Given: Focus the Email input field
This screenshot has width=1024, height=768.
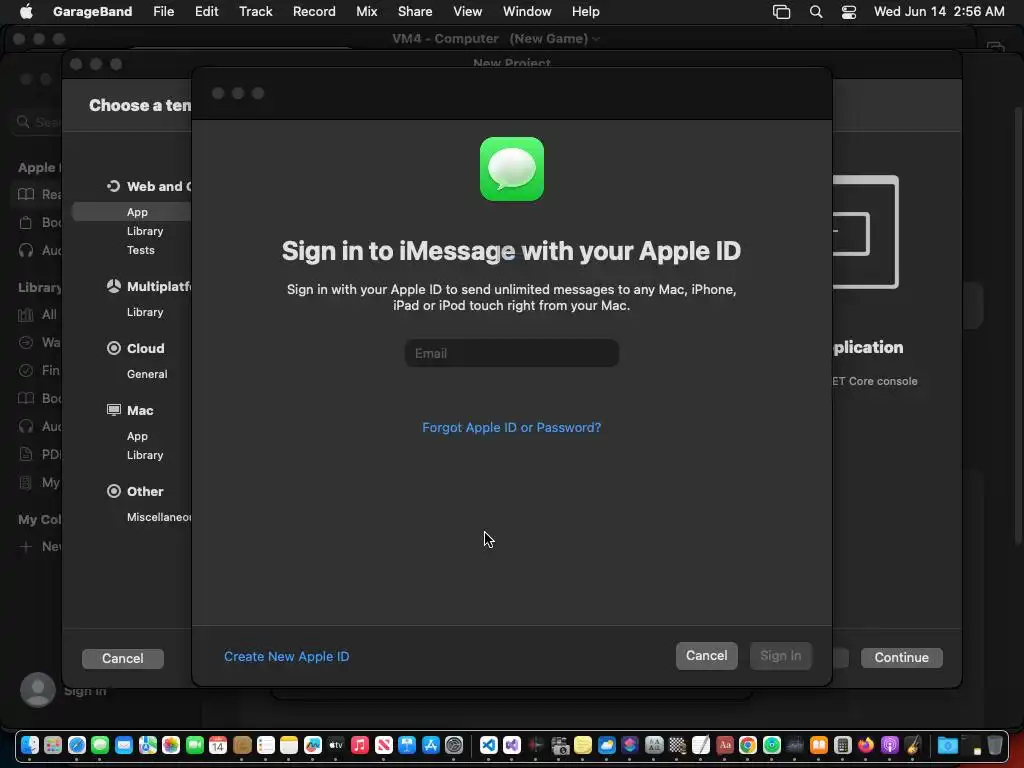Looking at the screenshot, I should click(x=511, y=353).
